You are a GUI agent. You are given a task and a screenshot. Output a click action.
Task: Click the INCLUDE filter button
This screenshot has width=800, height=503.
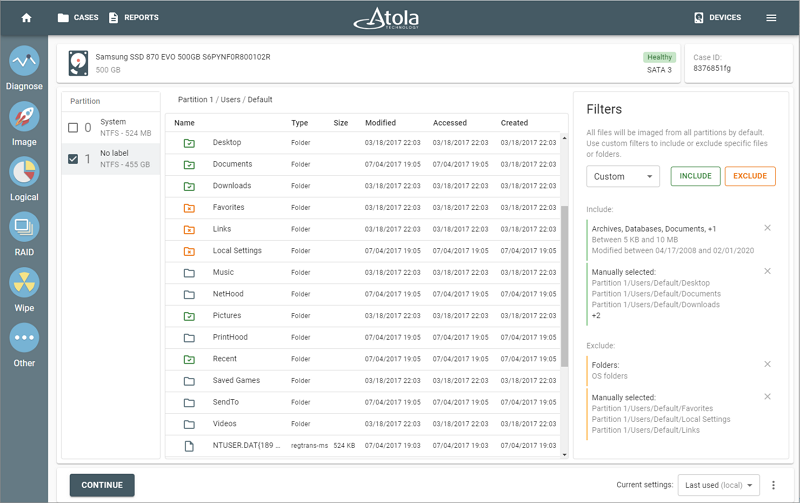click(x=695, y=176)
